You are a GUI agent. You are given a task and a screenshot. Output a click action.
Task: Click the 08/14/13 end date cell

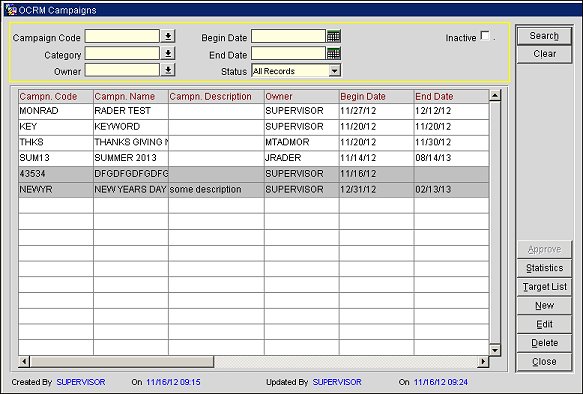(452, 158)
